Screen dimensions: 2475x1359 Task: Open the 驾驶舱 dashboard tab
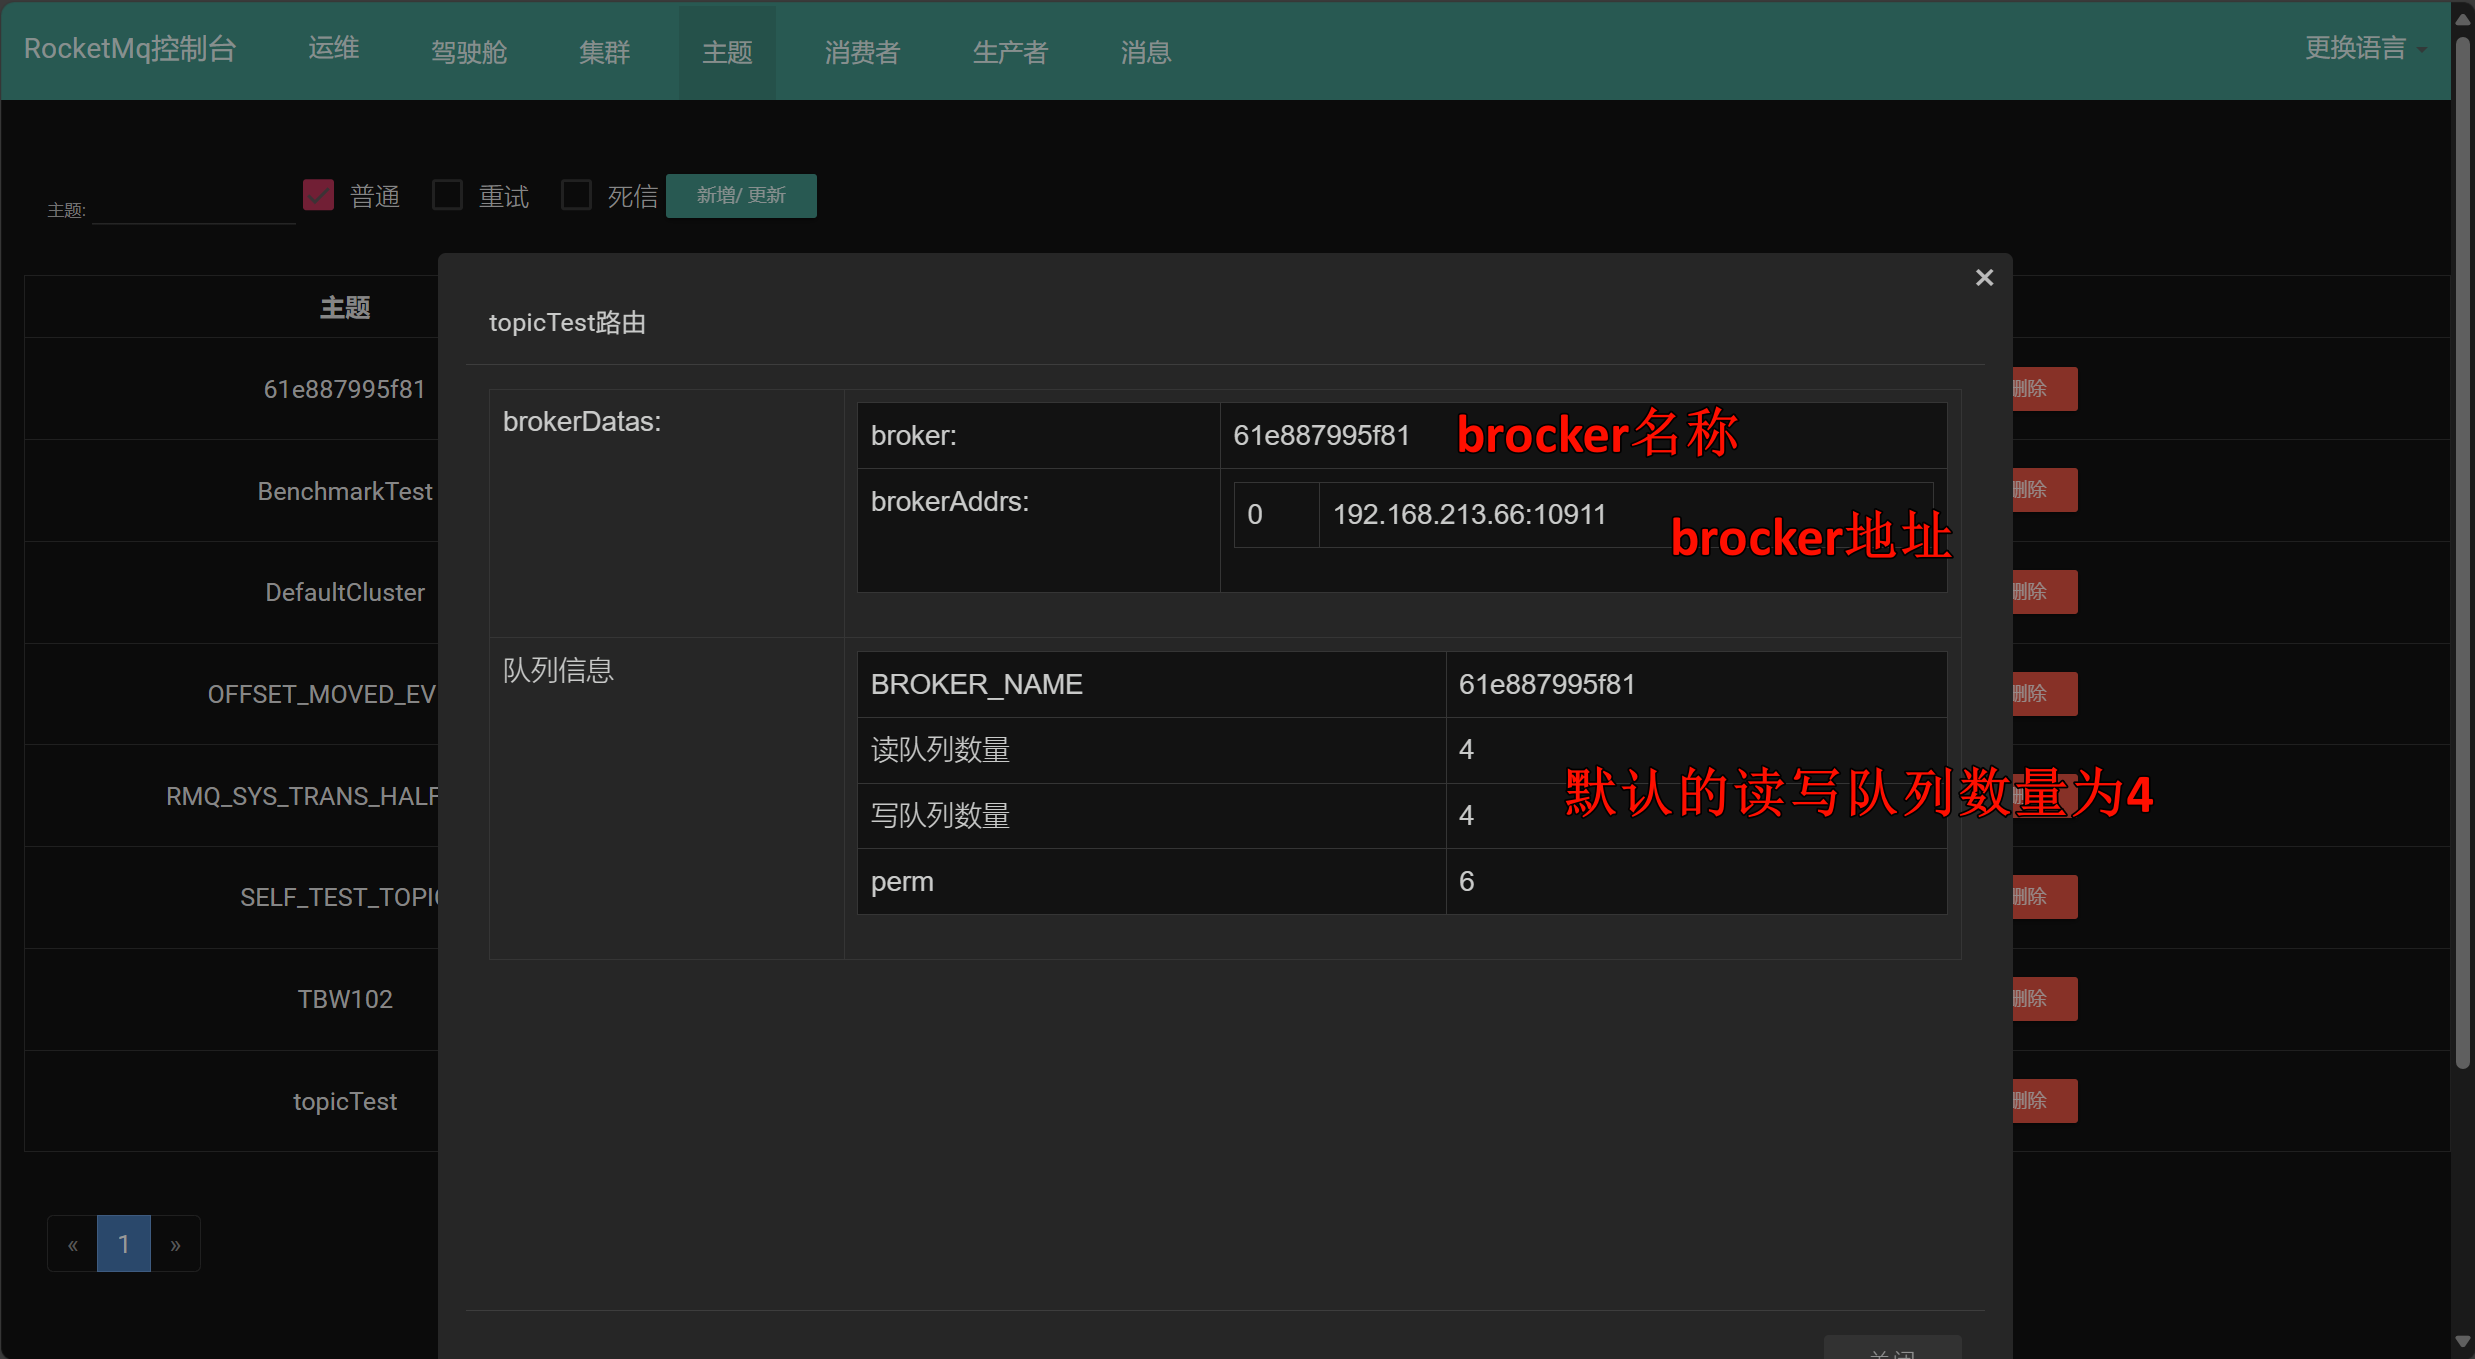[x=469, y=52]
